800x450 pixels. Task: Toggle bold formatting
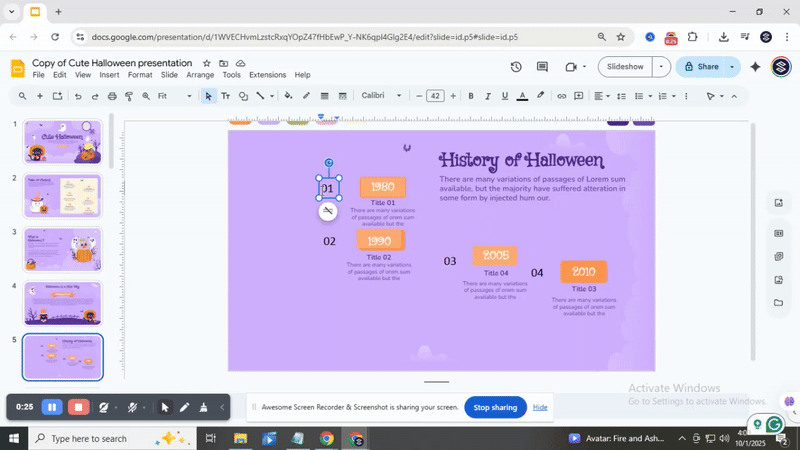click(472, 96)
